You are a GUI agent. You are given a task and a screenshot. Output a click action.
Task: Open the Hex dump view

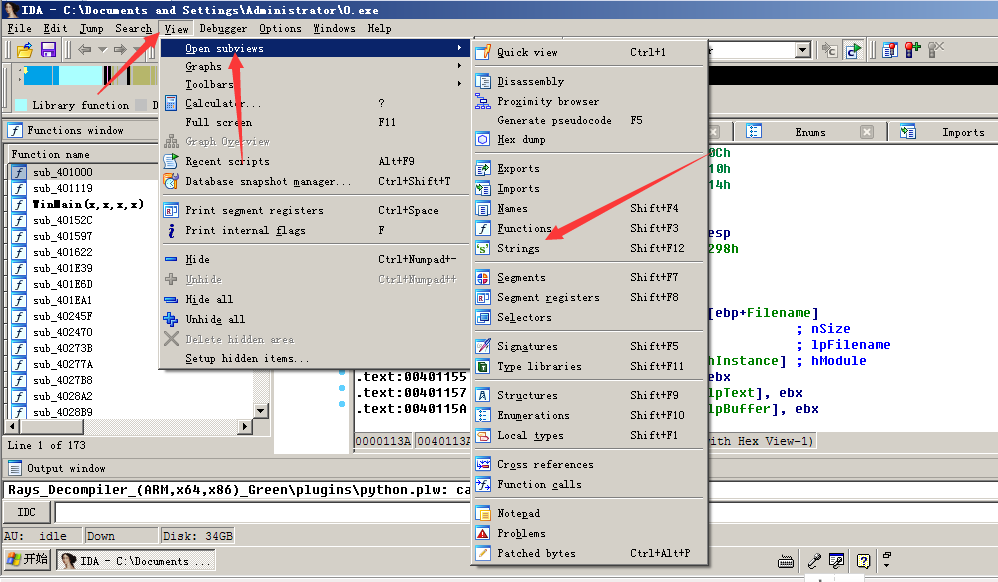point(589,139)
